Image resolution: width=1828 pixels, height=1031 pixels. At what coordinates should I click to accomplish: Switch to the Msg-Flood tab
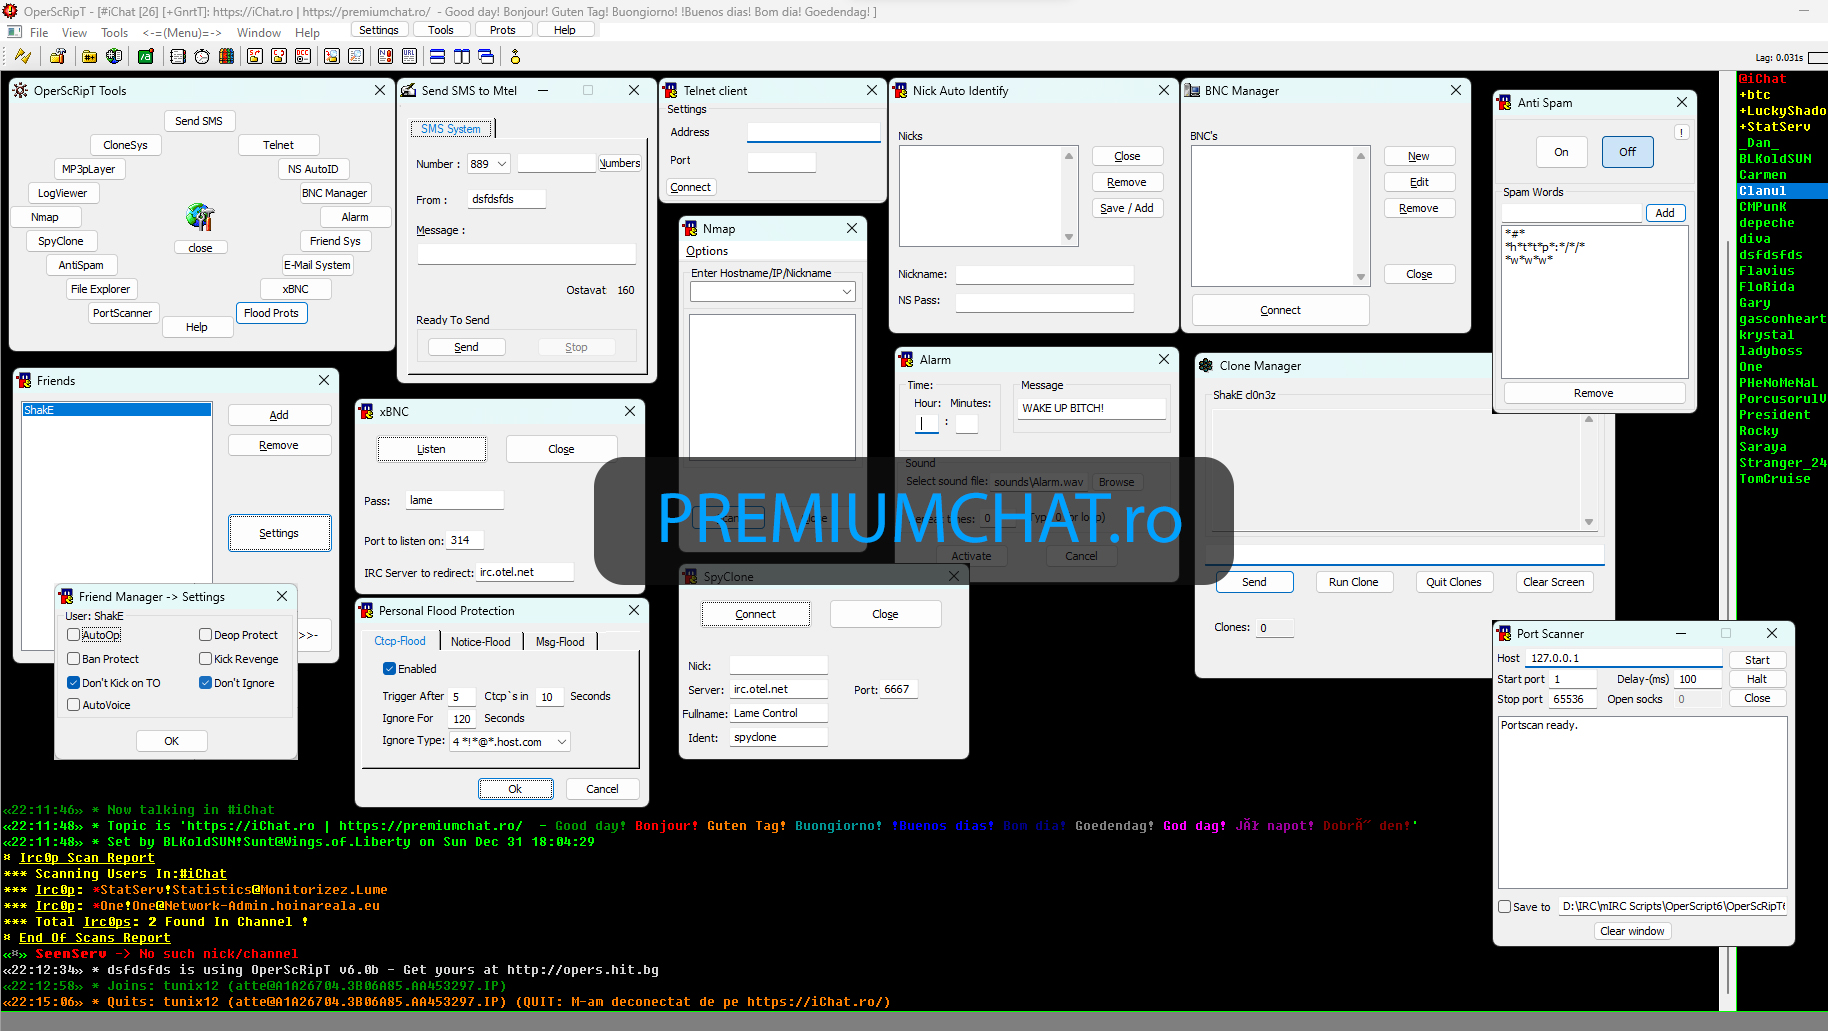560,642
